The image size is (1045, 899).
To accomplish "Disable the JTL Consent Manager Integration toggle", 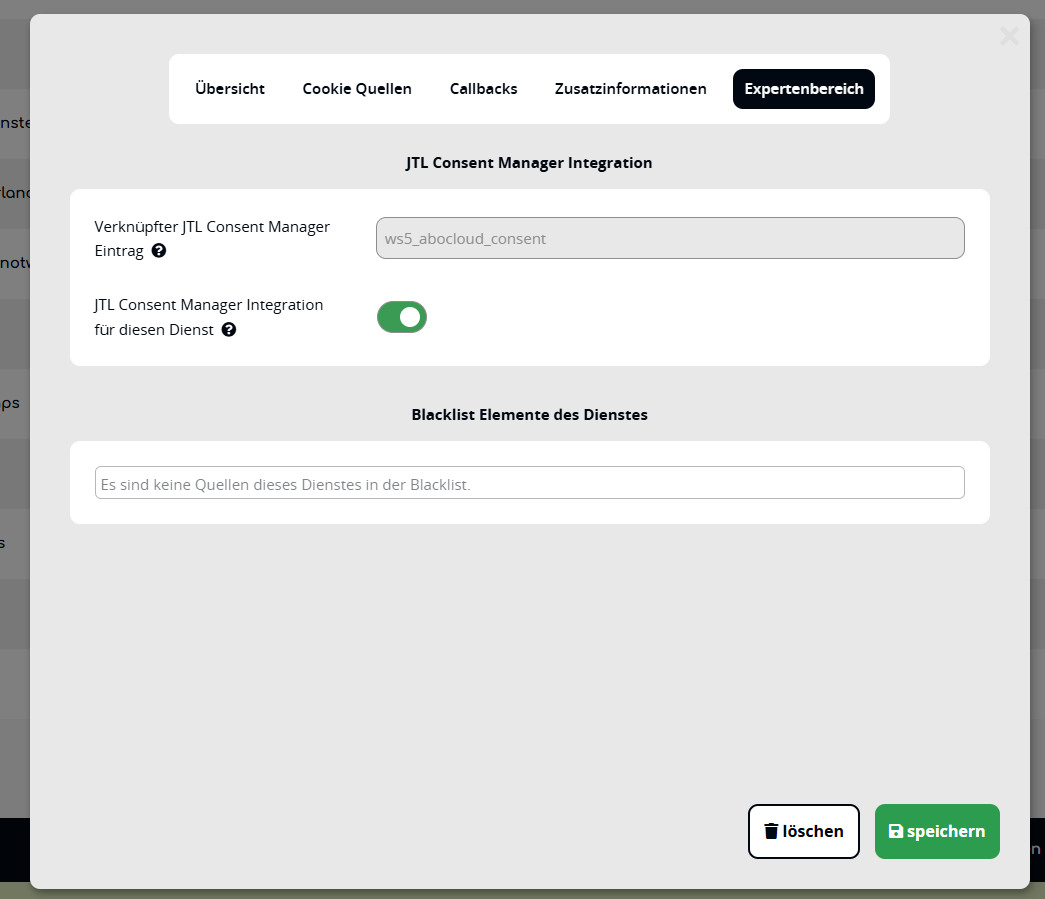I will coord(402,317).
